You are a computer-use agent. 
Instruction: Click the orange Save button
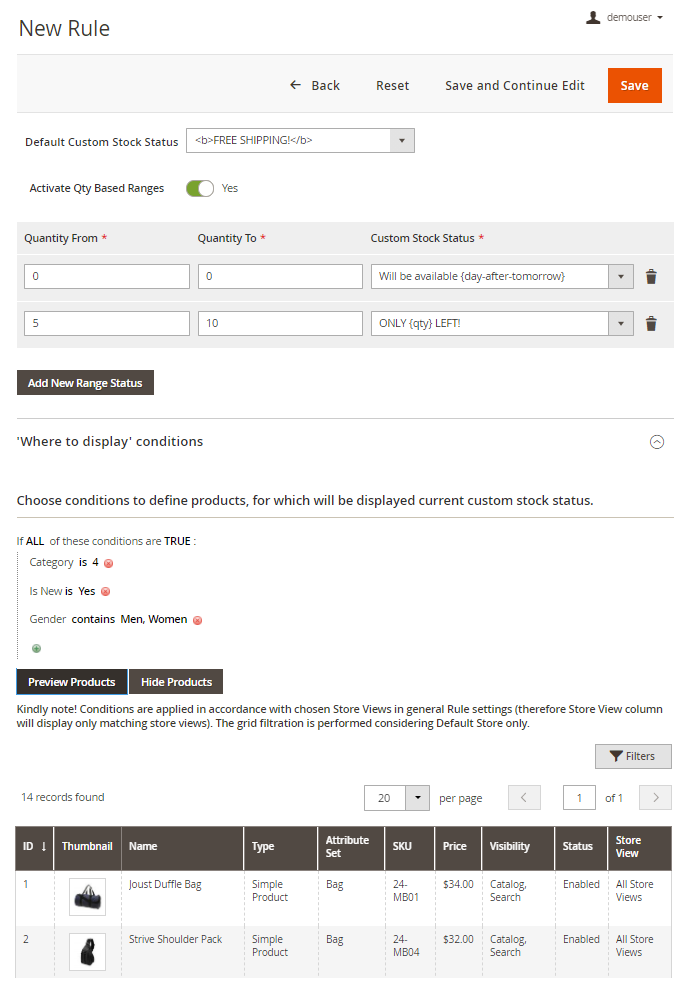click(634, 85)
